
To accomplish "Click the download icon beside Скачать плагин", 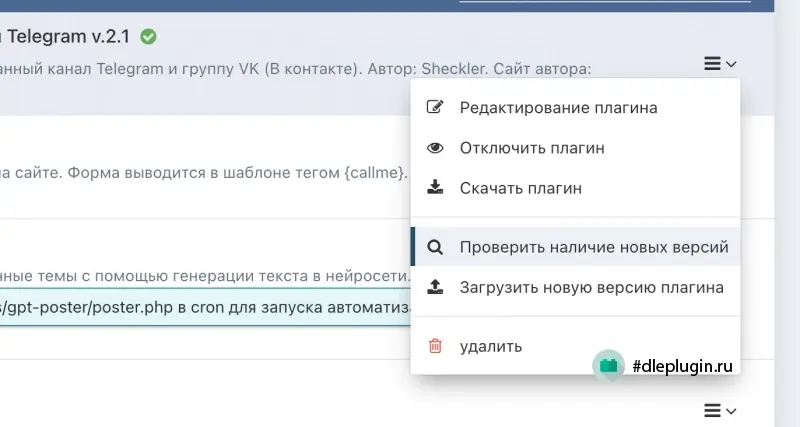I will click(435, 187).
